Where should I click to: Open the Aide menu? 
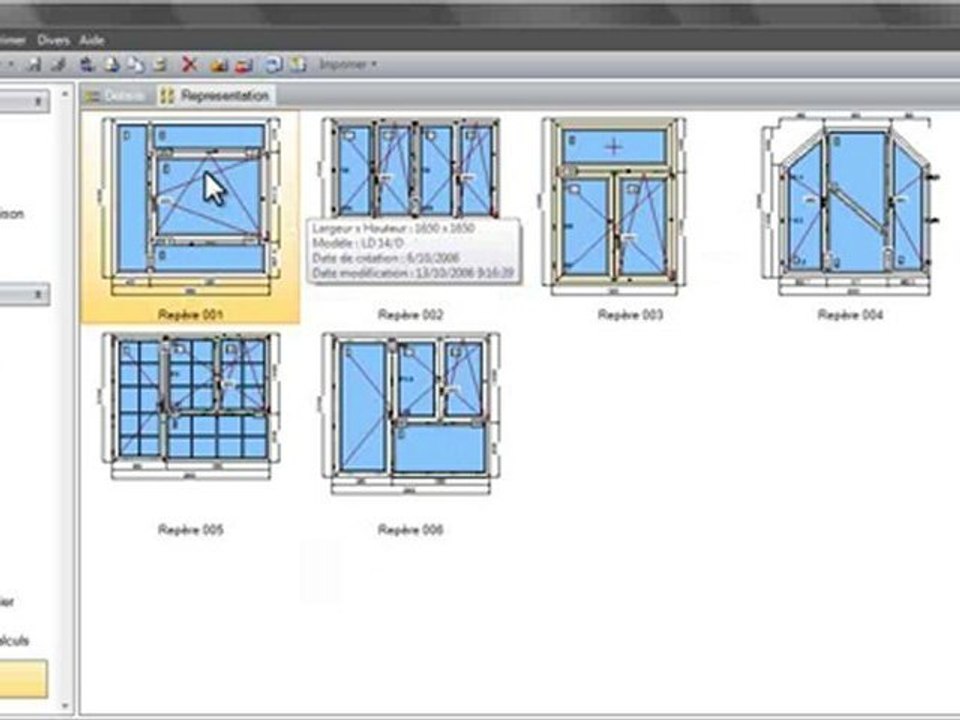tap(92, 40)
